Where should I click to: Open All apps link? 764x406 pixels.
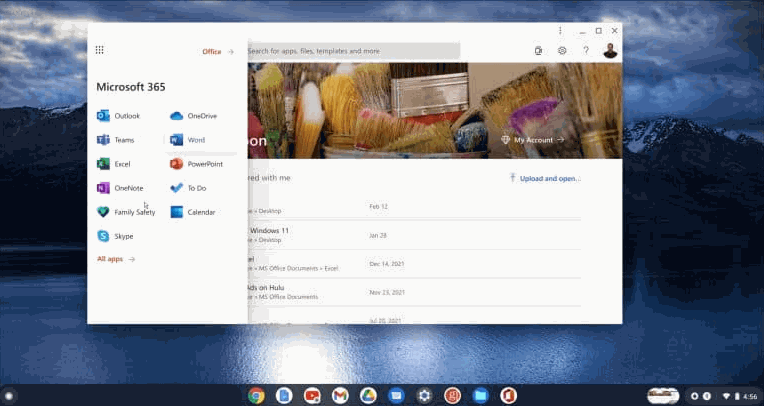116,259
